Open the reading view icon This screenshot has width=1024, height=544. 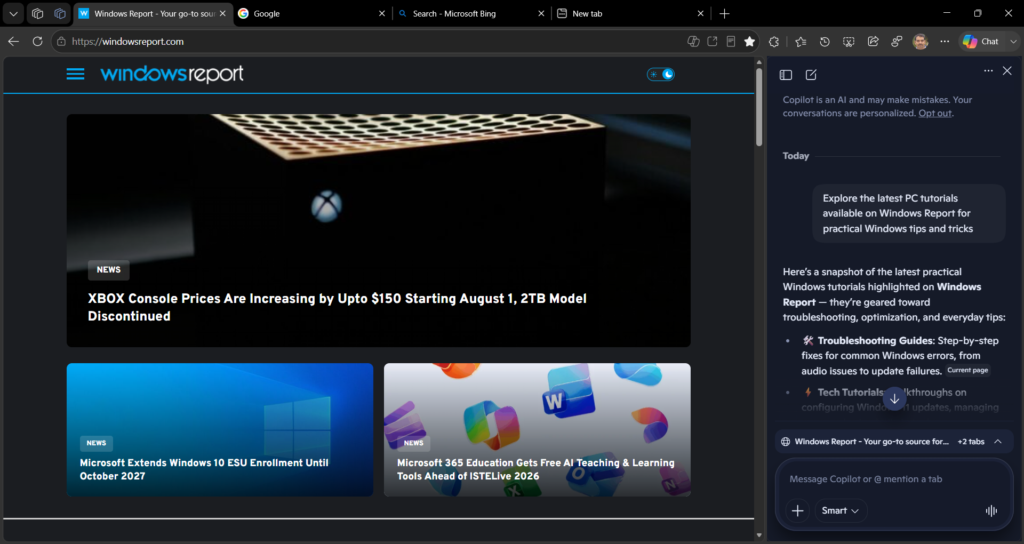coord(731,41)
